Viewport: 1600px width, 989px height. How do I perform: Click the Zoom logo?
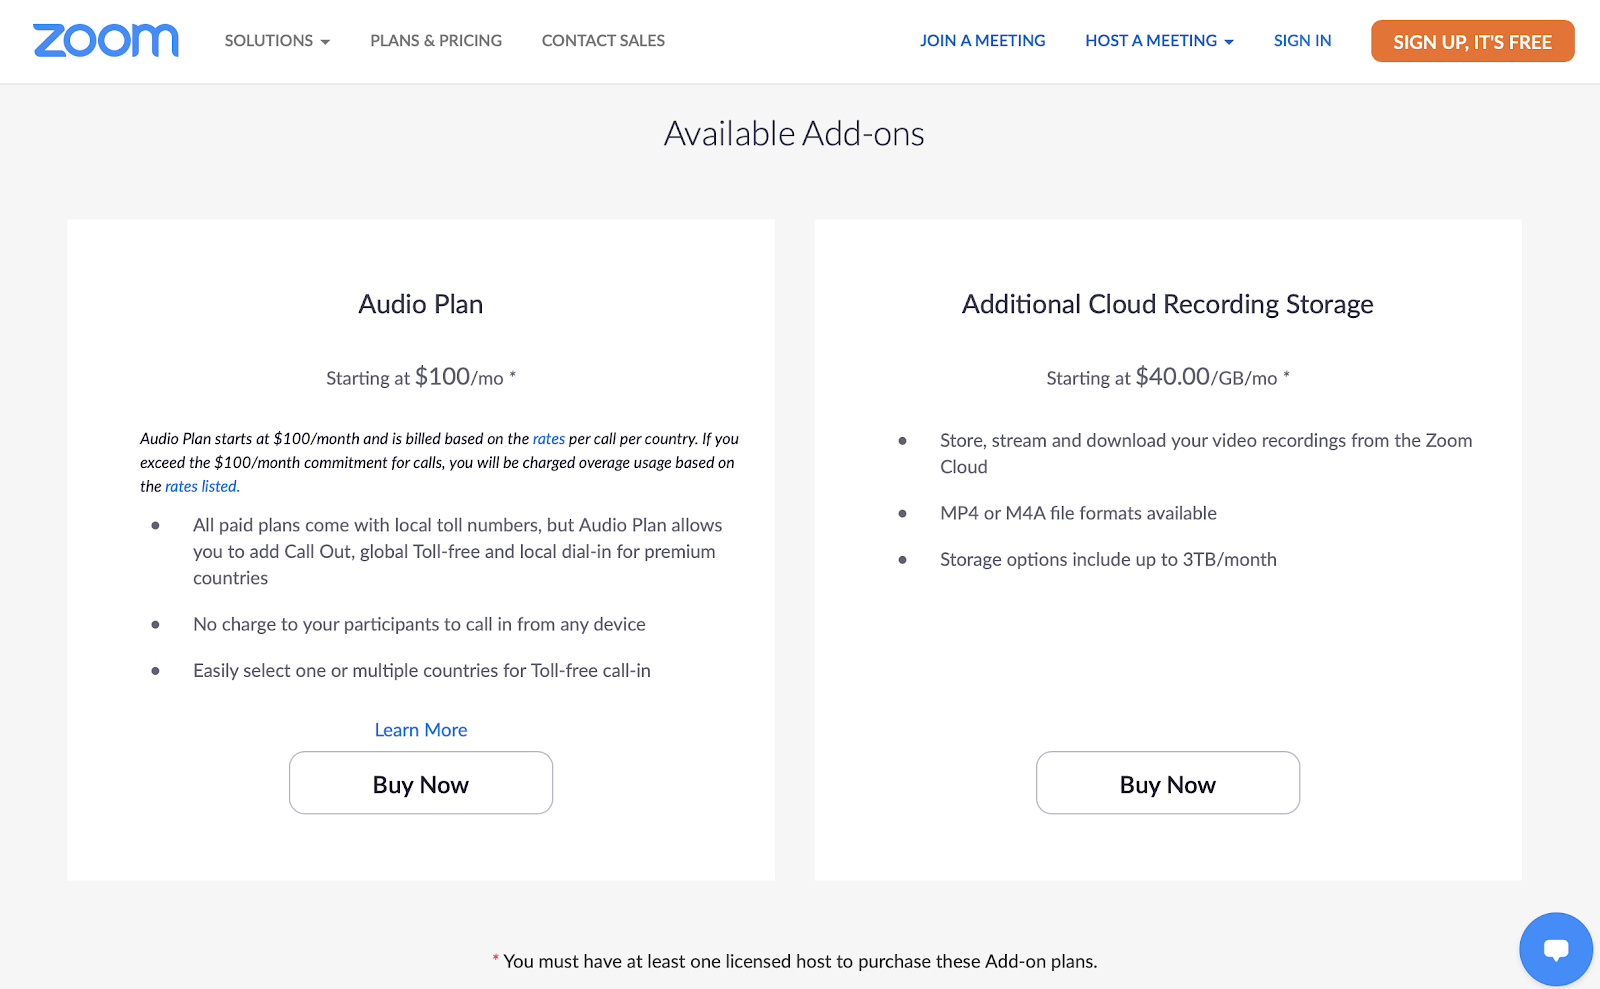(x=106, y=41)
